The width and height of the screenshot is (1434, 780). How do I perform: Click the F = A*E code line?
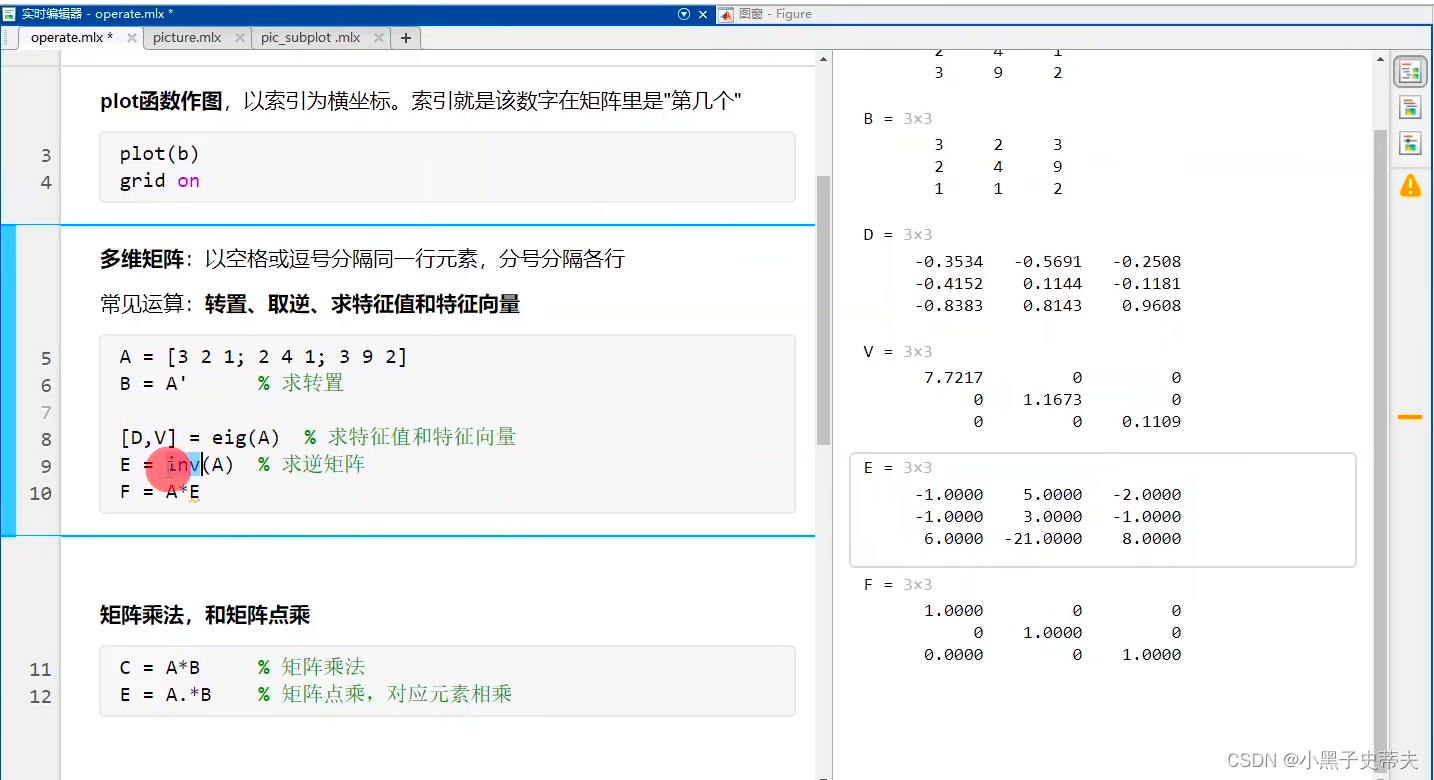tap(160, 492)
